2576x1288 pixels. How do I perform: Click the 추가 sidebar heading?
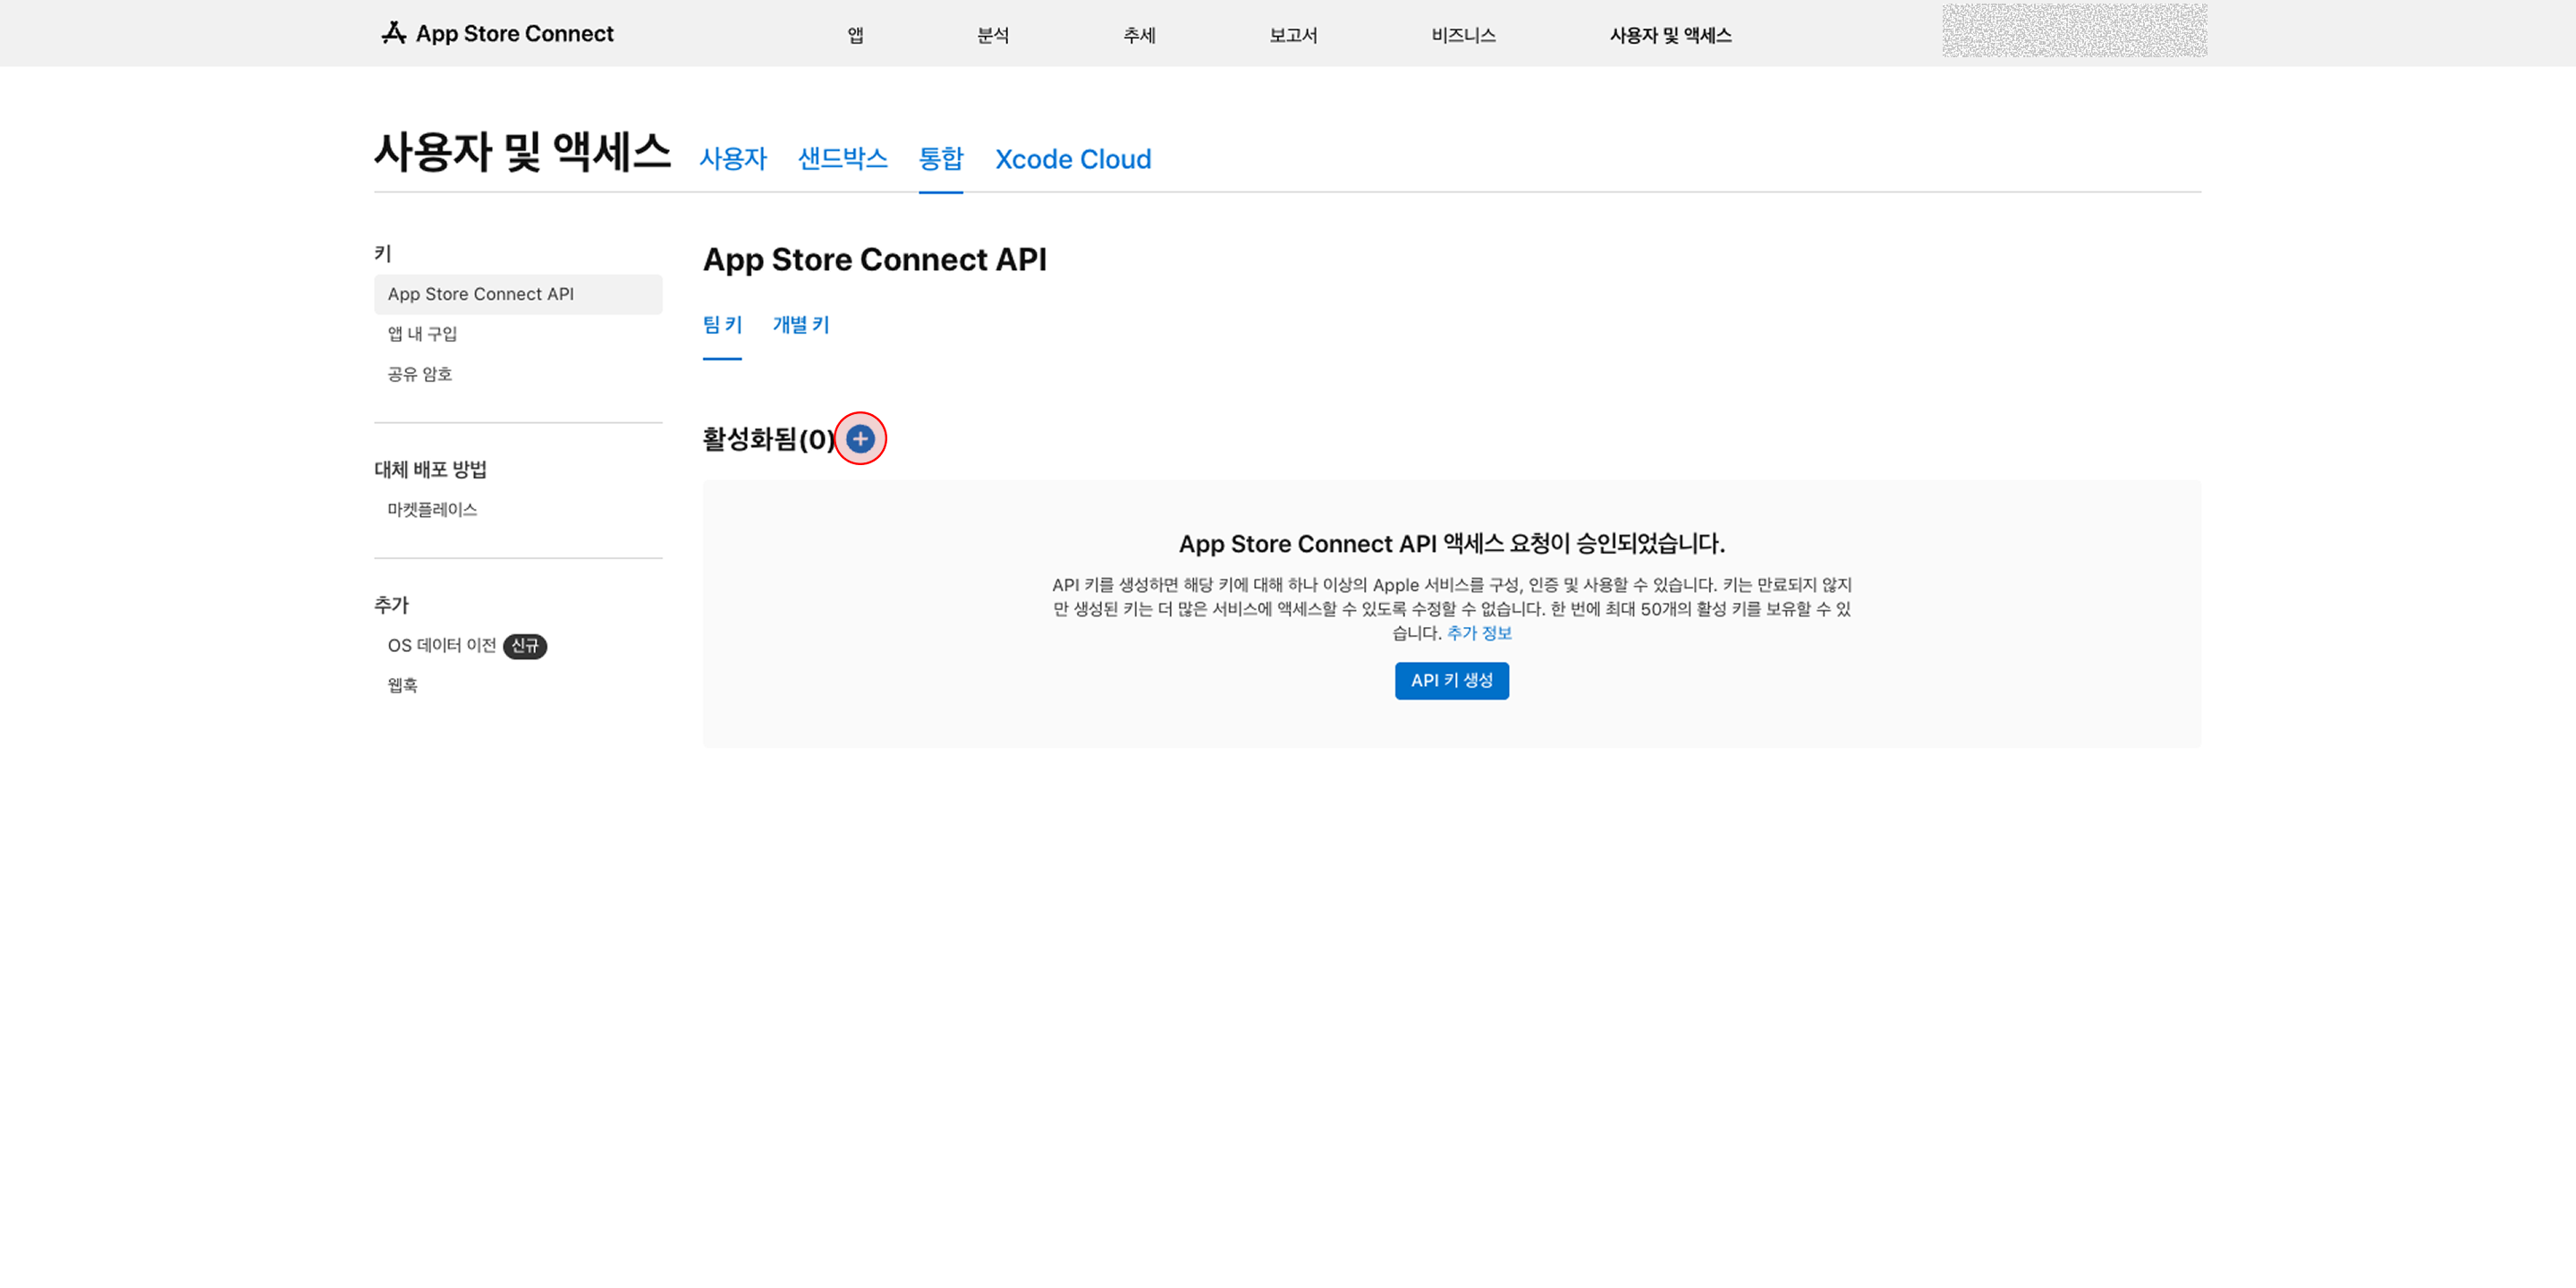coord(391,606)
